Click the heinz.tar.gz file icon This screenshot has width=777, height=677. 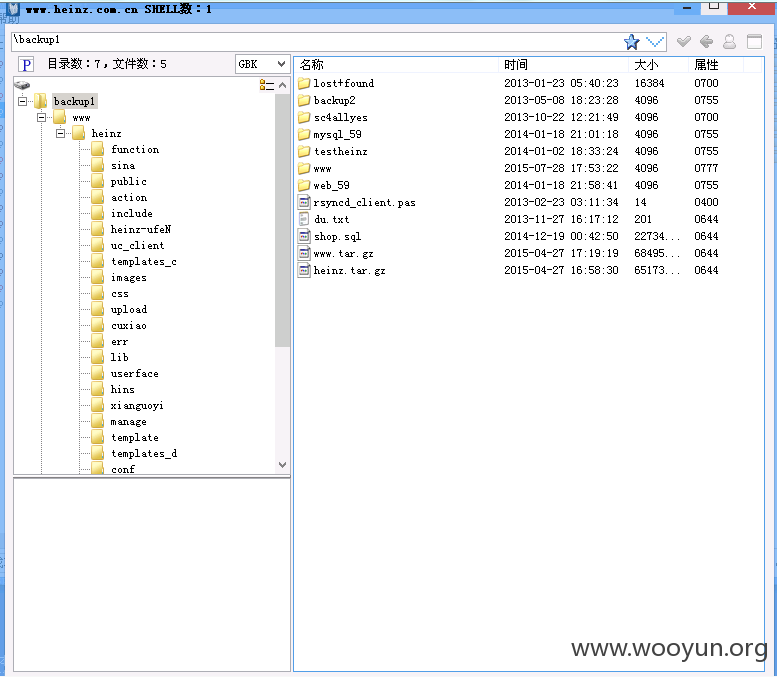pos(304,270)
